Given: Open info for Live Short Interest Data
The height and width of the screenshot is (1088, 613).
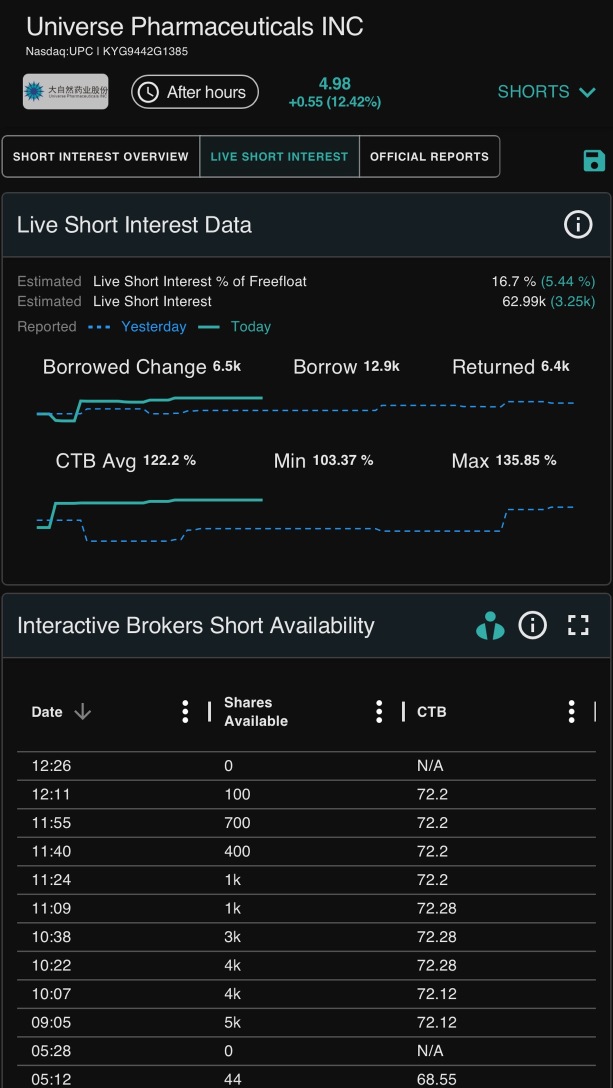Looking at the screenshot, I should pyautogui.click(x=578, y=224).
